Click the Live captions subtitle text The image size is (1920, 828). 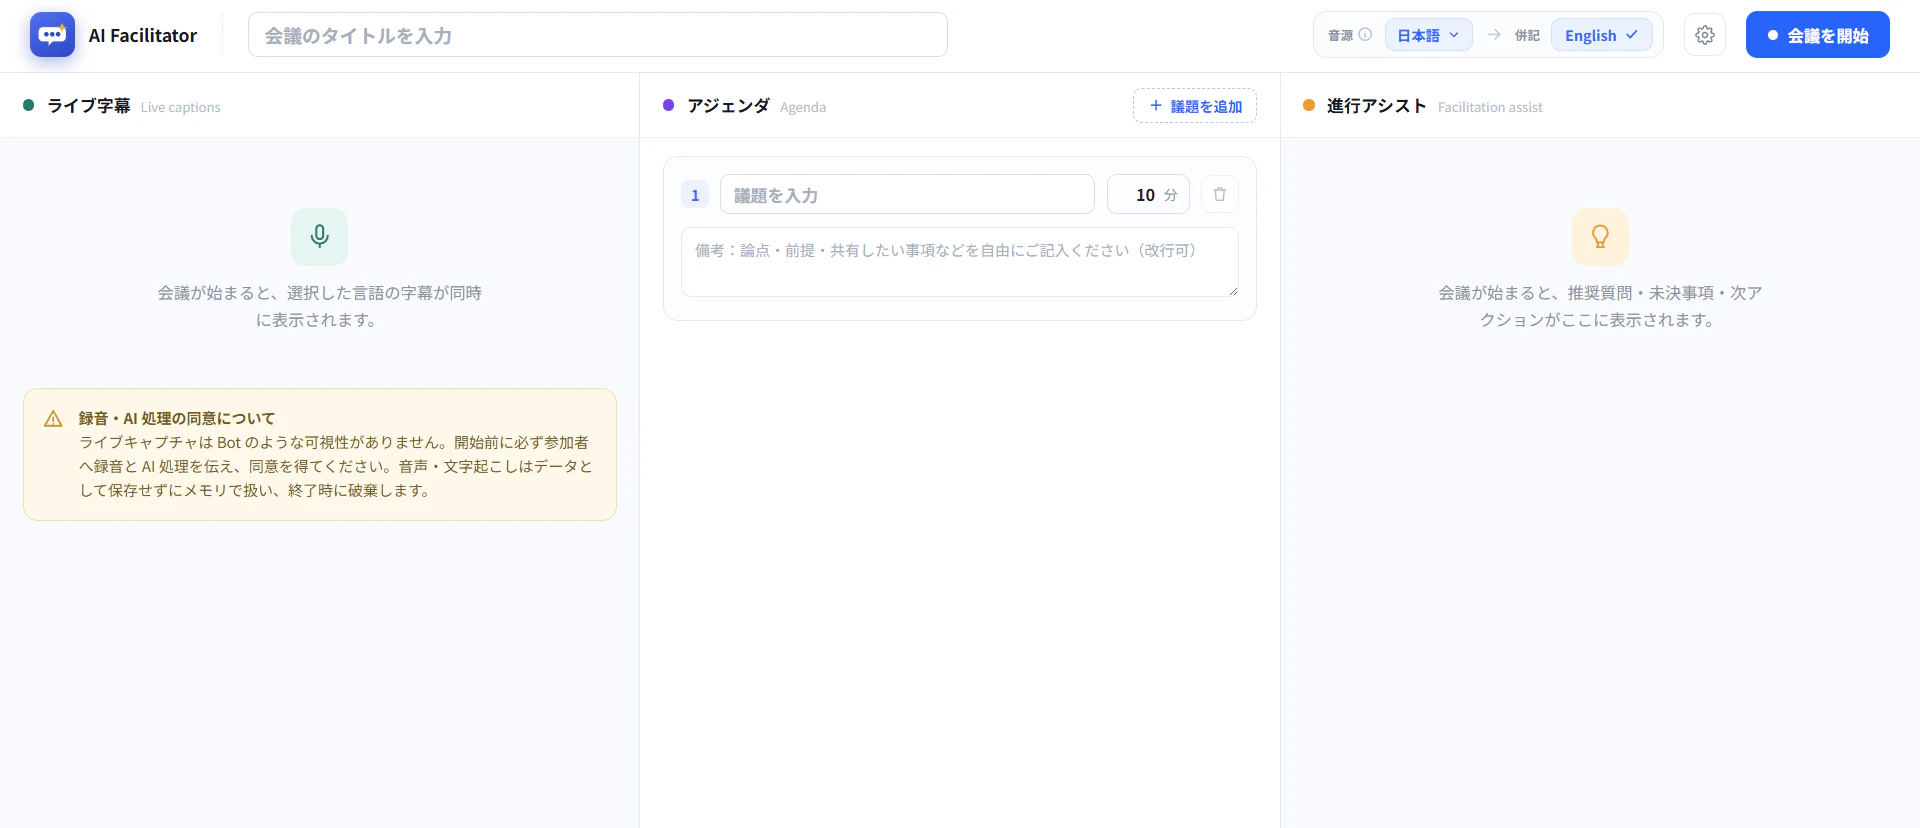181,107
